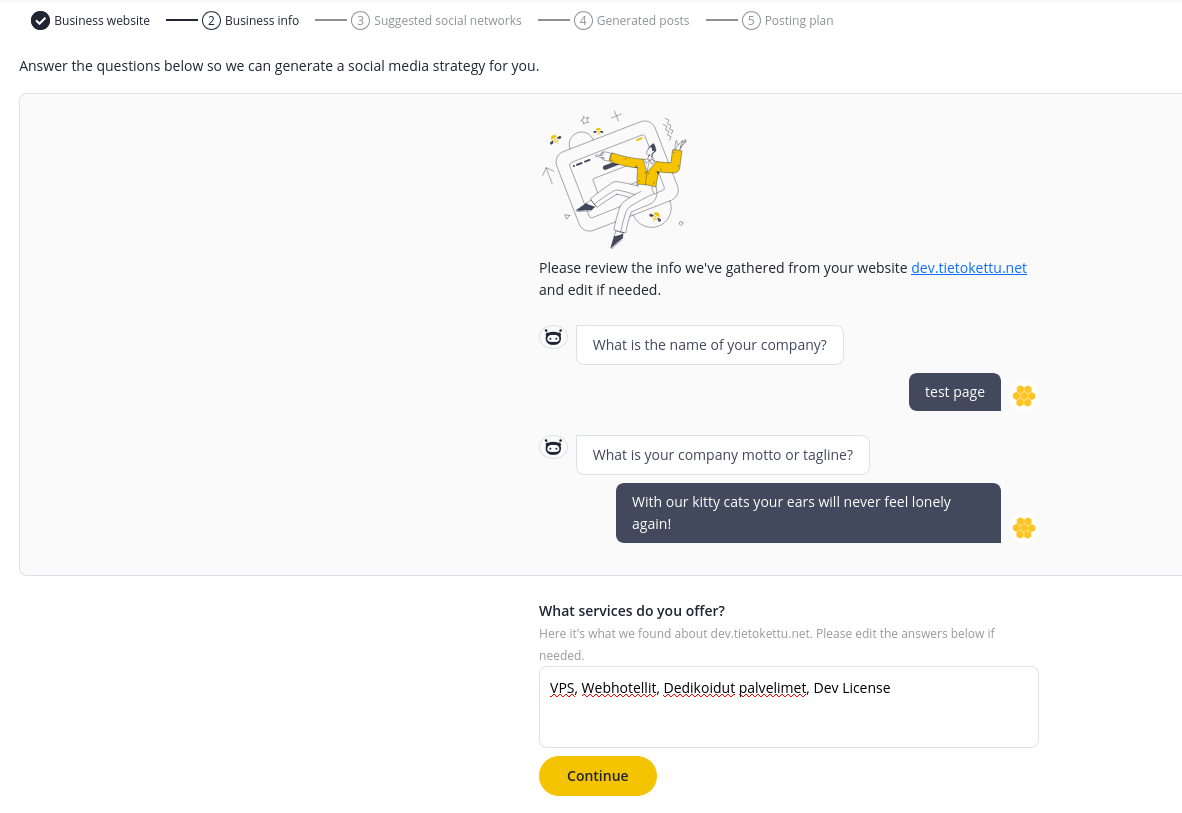Click the bot avatar beside motto question
This screenshot has height=813, width=1182.
click(x=553, y=447)
